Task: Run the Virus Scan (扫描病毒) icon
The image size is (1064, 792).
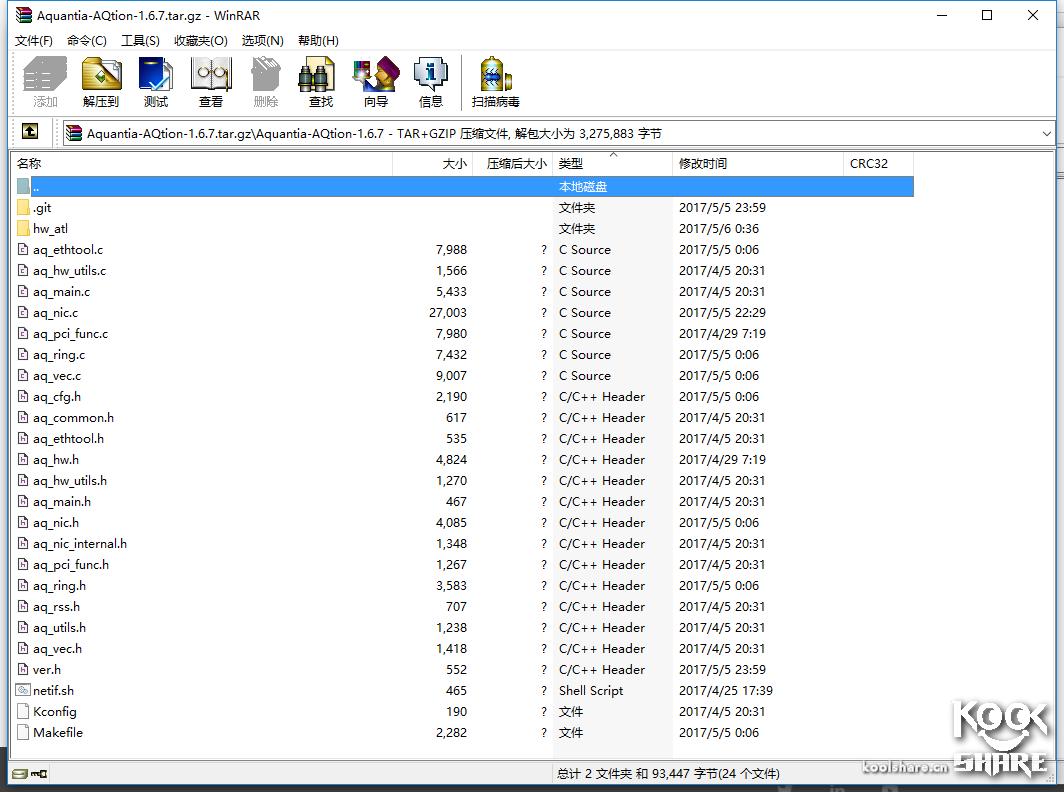Action: tap(496, 82)
